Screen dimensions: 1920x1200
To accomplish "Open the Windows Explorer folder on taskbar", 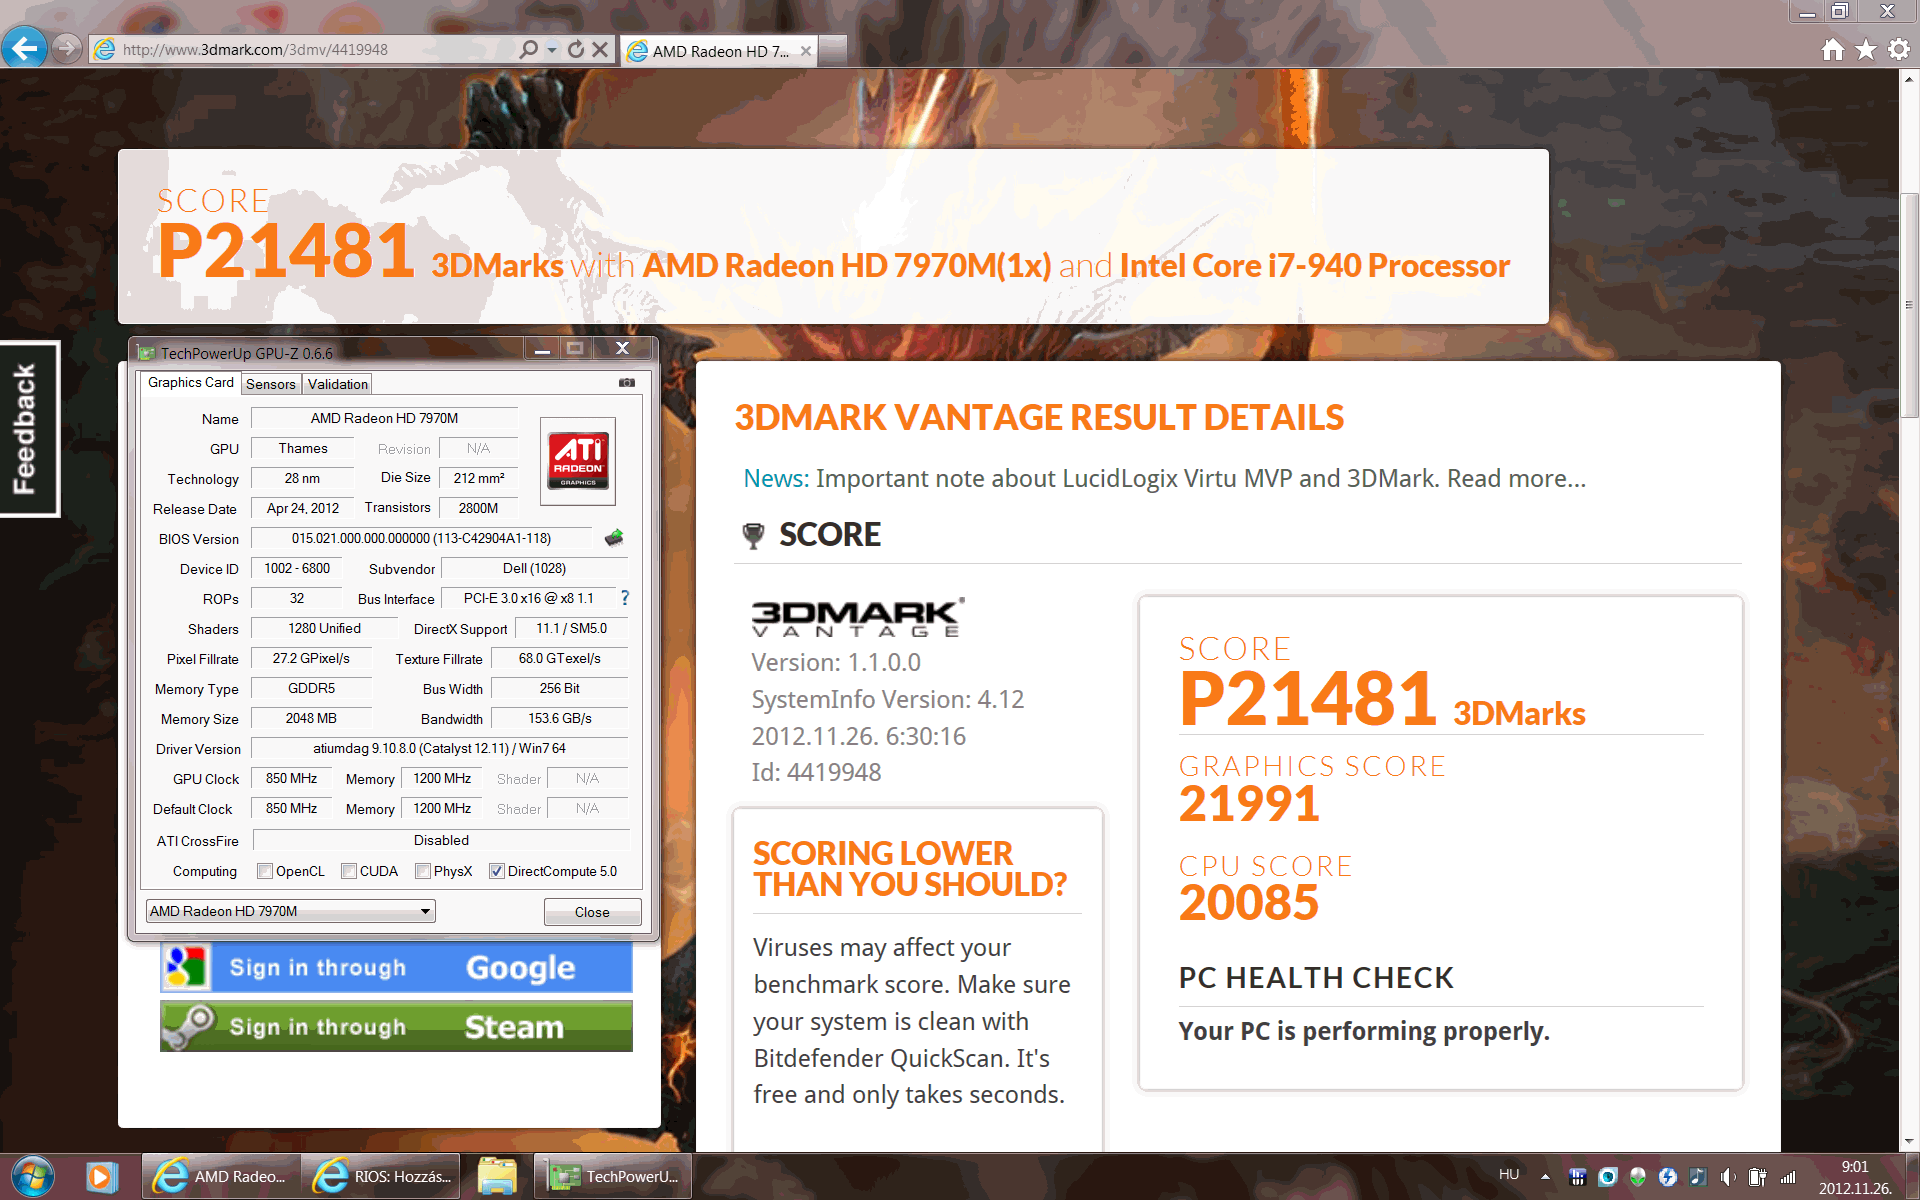I will pyautogui.click(x=497, y=1177).
